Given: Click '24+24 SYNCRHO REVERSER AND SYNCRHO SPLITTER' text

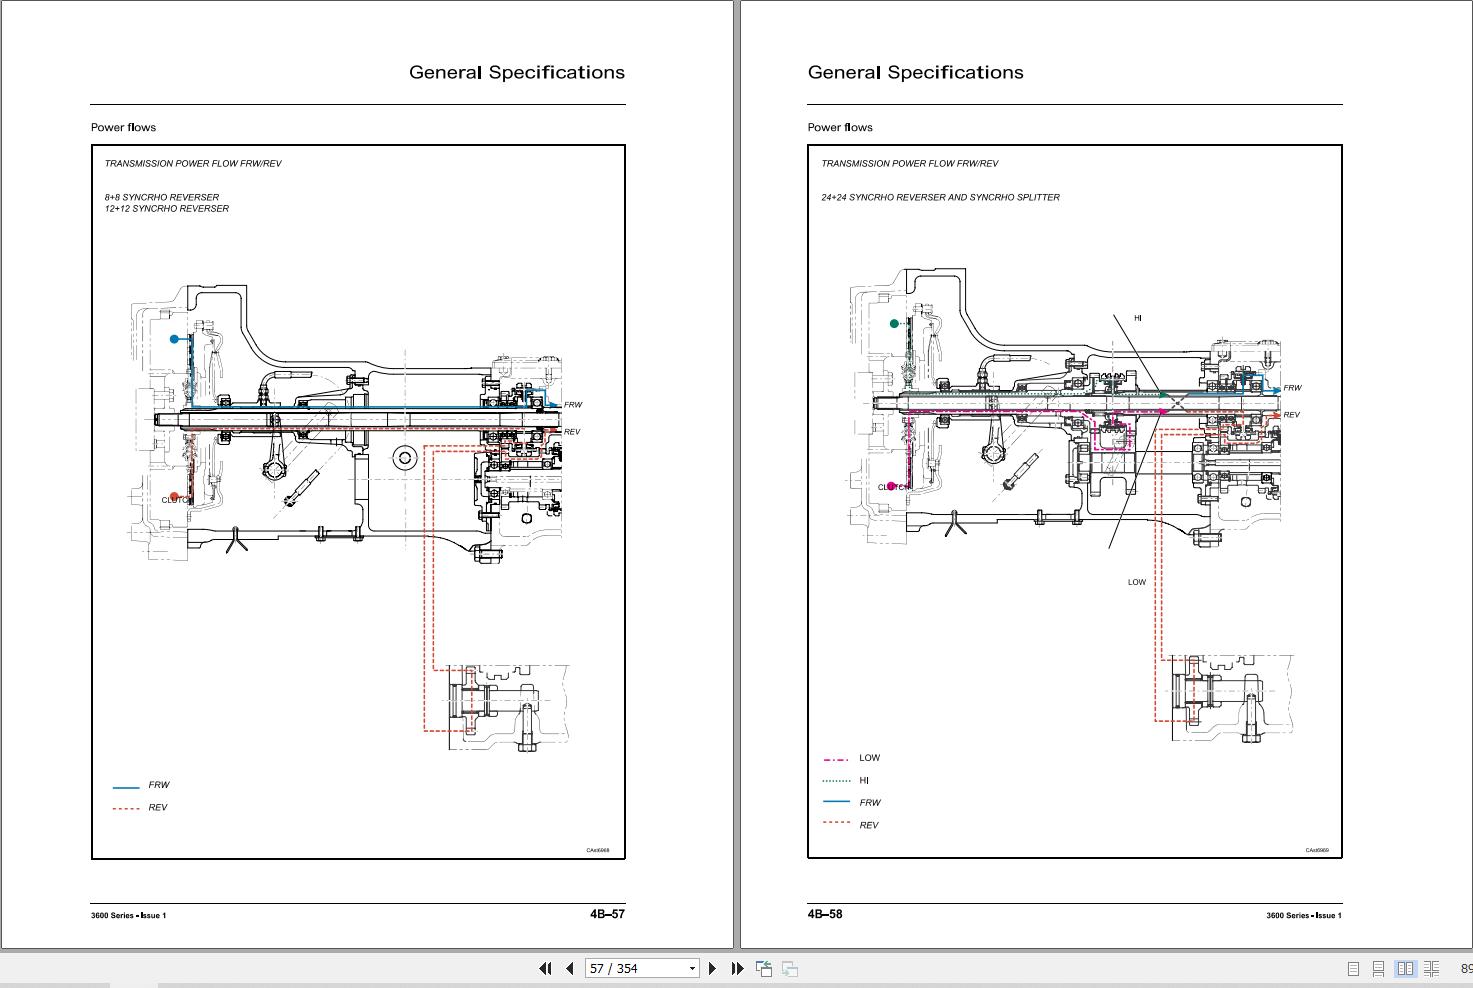Looking at the screenshot, I should [941, 197].
